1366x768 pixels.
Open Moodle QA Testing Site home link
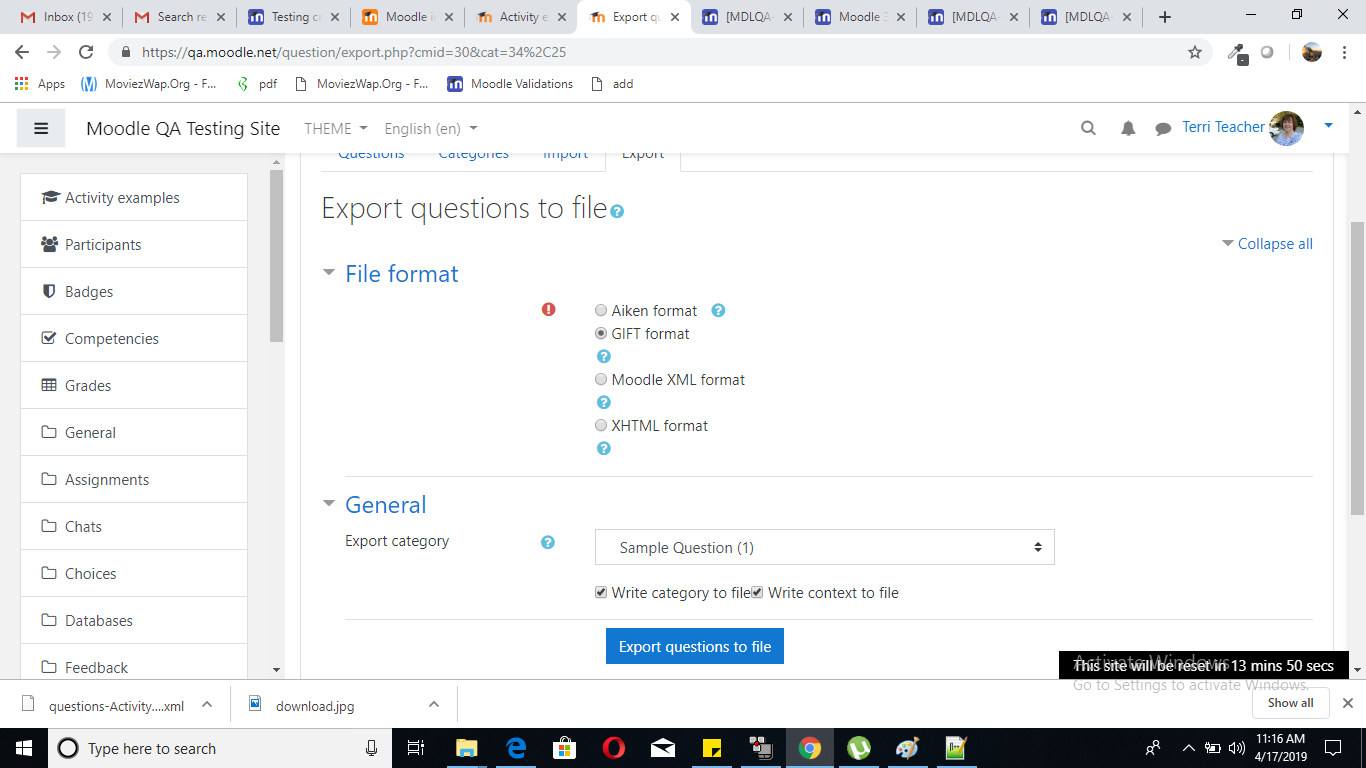click(x=183, y=128)
